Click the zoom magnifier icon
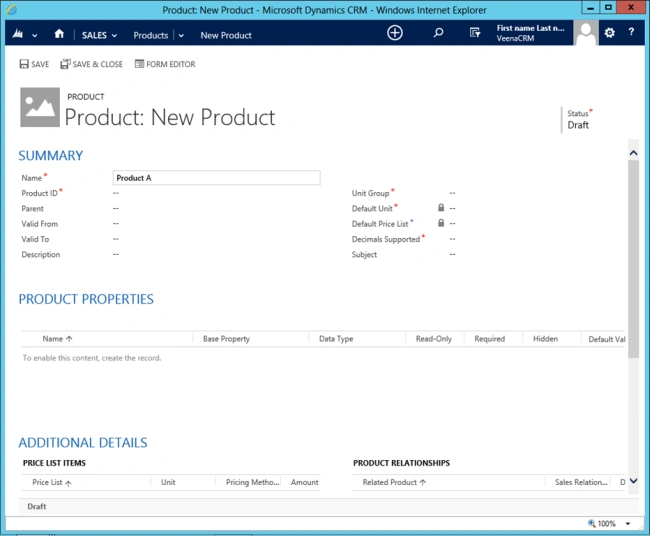The width and height of the screenshot is (650, 536). click(592, 523)
